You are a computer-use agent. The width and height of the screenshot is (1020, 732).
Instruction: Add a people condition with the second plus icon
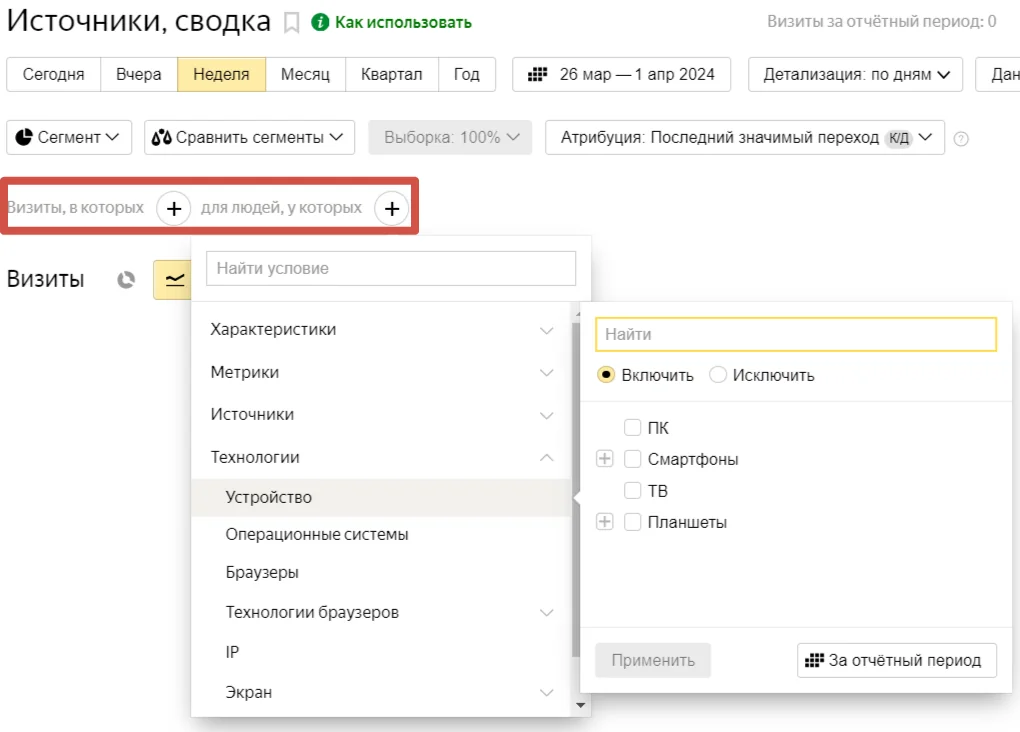[x=392, y=209]
